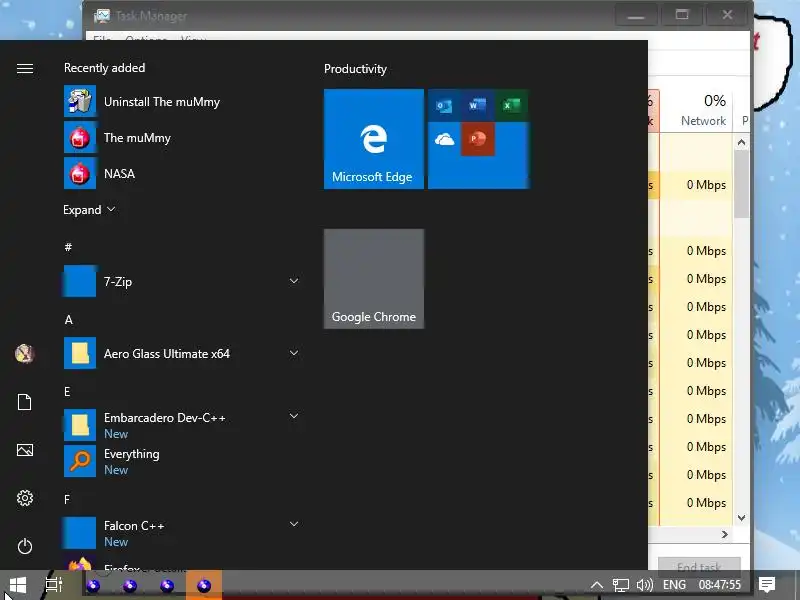Open OneDrive in the Office tile

click(444, 139)
